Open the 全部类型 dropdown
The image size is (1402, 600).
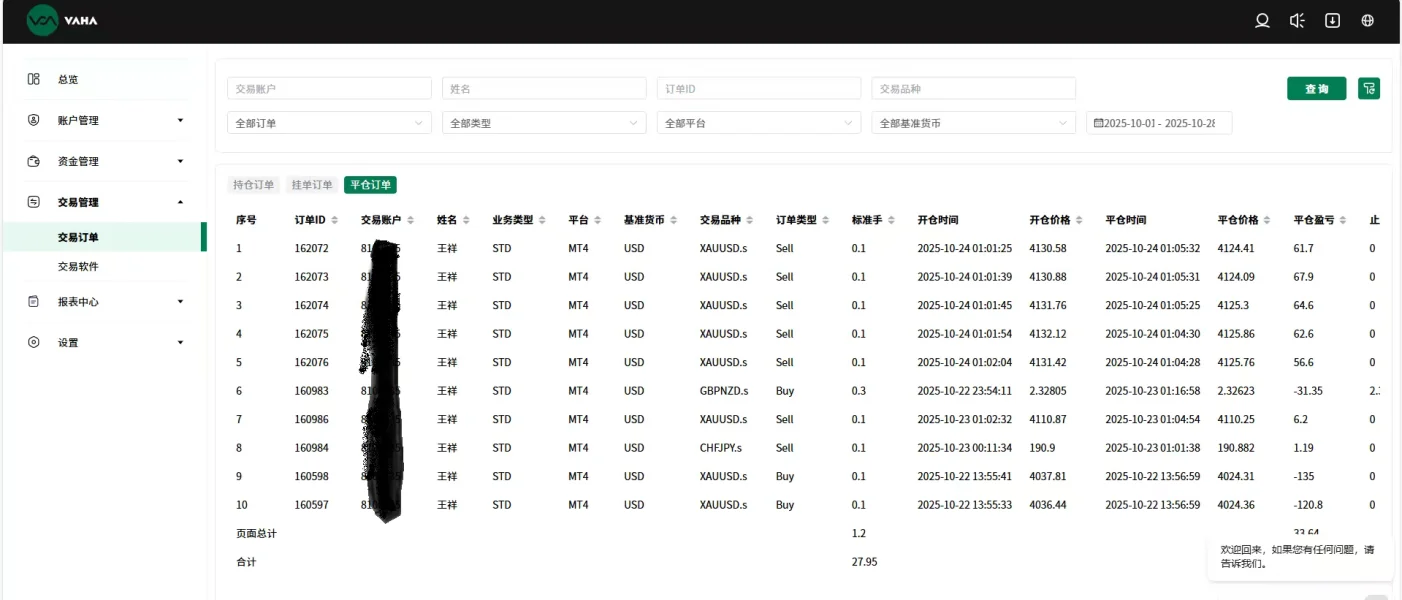tap(544, 123)
